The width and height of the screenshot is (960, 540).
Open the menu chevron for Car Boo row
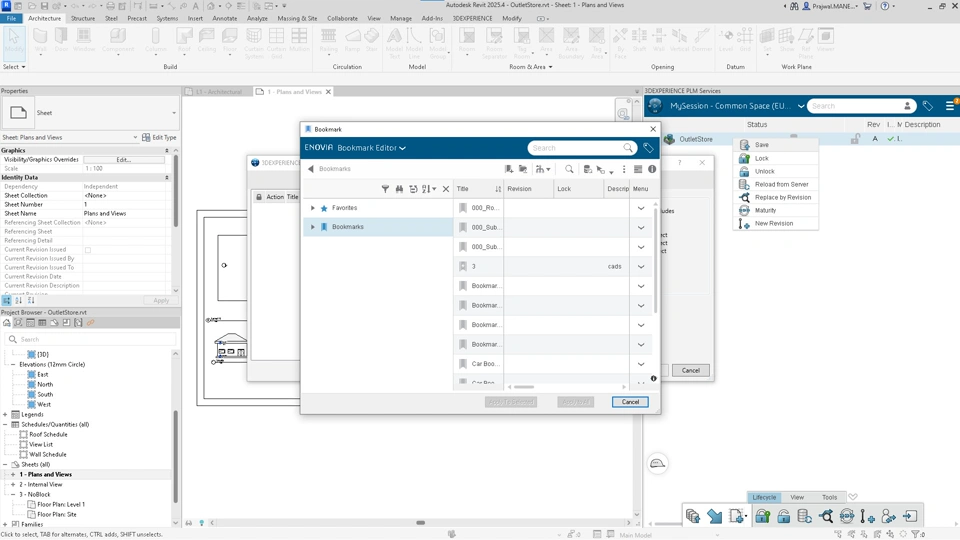641,364
